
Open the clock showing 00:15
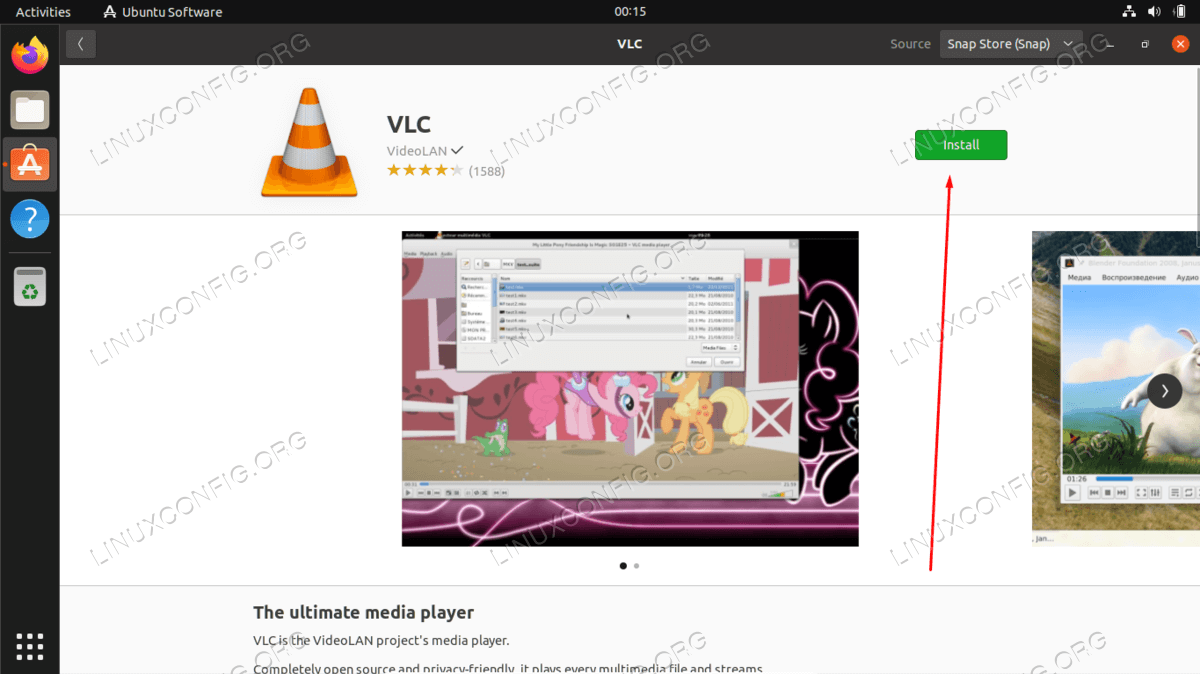click(630, 12)
